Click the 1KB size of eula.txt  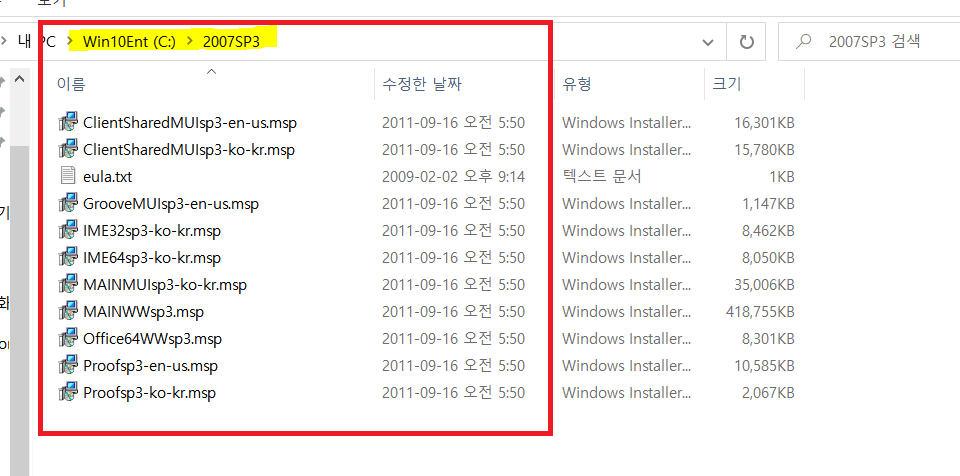tap(782, 176)
